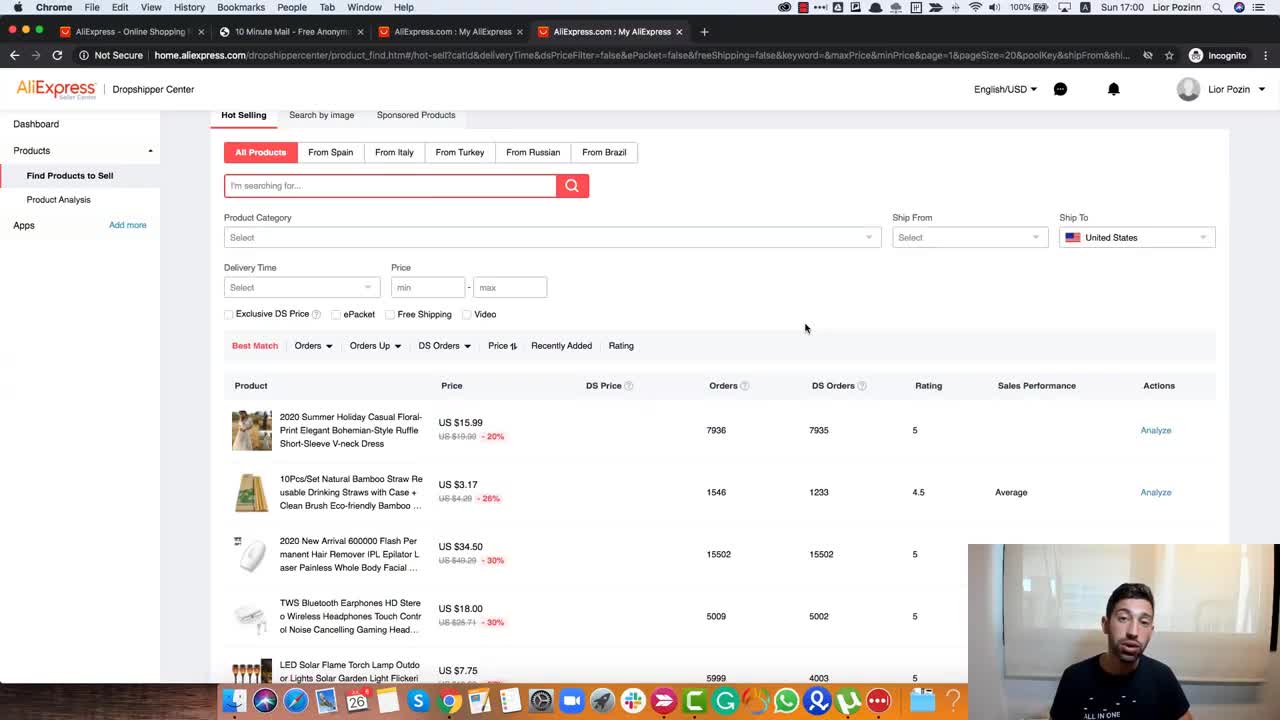Open Skype from the Dock
The width and height of the screenshot is (1280, 720).
pyautogui.click(x=418, y=701)
